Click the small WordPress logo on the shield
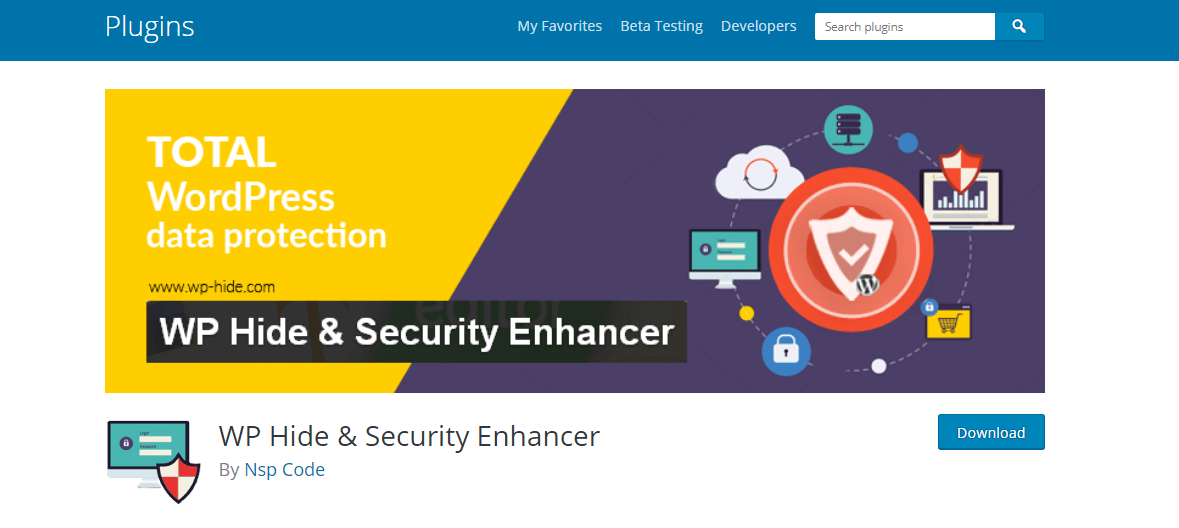Viewport: 1179px width, 528px height. [868, 285]
